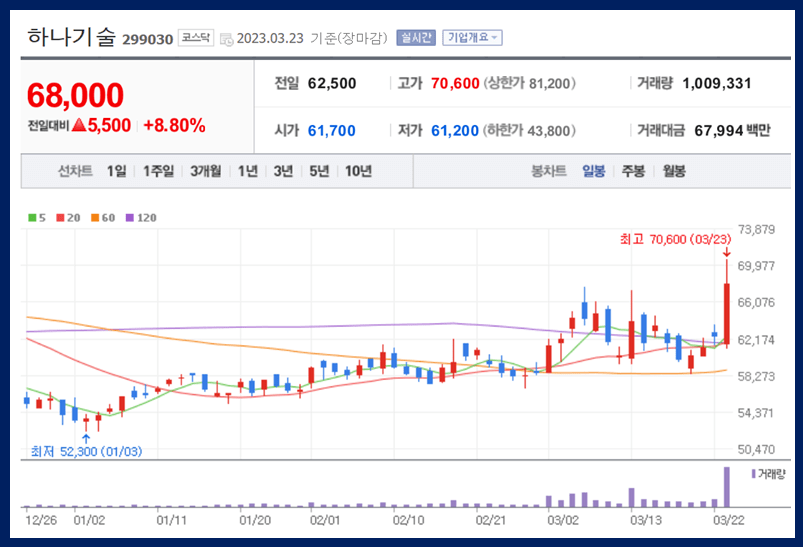Image resolution: width=803 pixels, height=547 pixels.
Task: Click the 최고 70,600 (03/23) chart label
Action: (675, 239)
